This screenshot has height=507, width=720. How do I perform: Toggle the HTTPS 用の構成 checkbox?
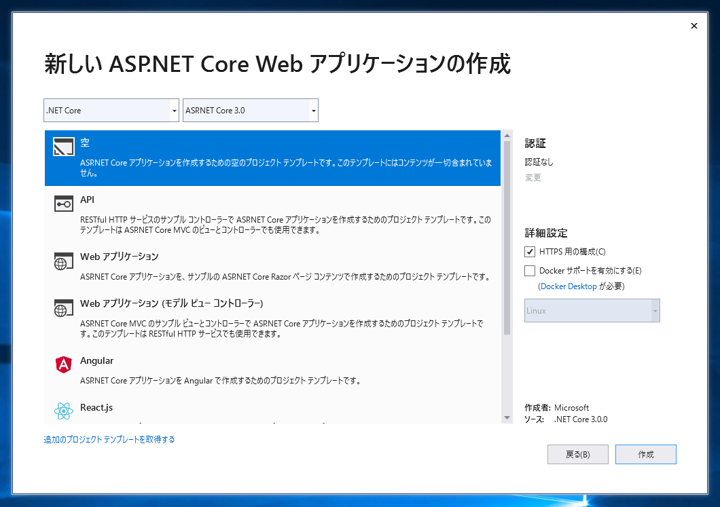[x=529, y=252]
